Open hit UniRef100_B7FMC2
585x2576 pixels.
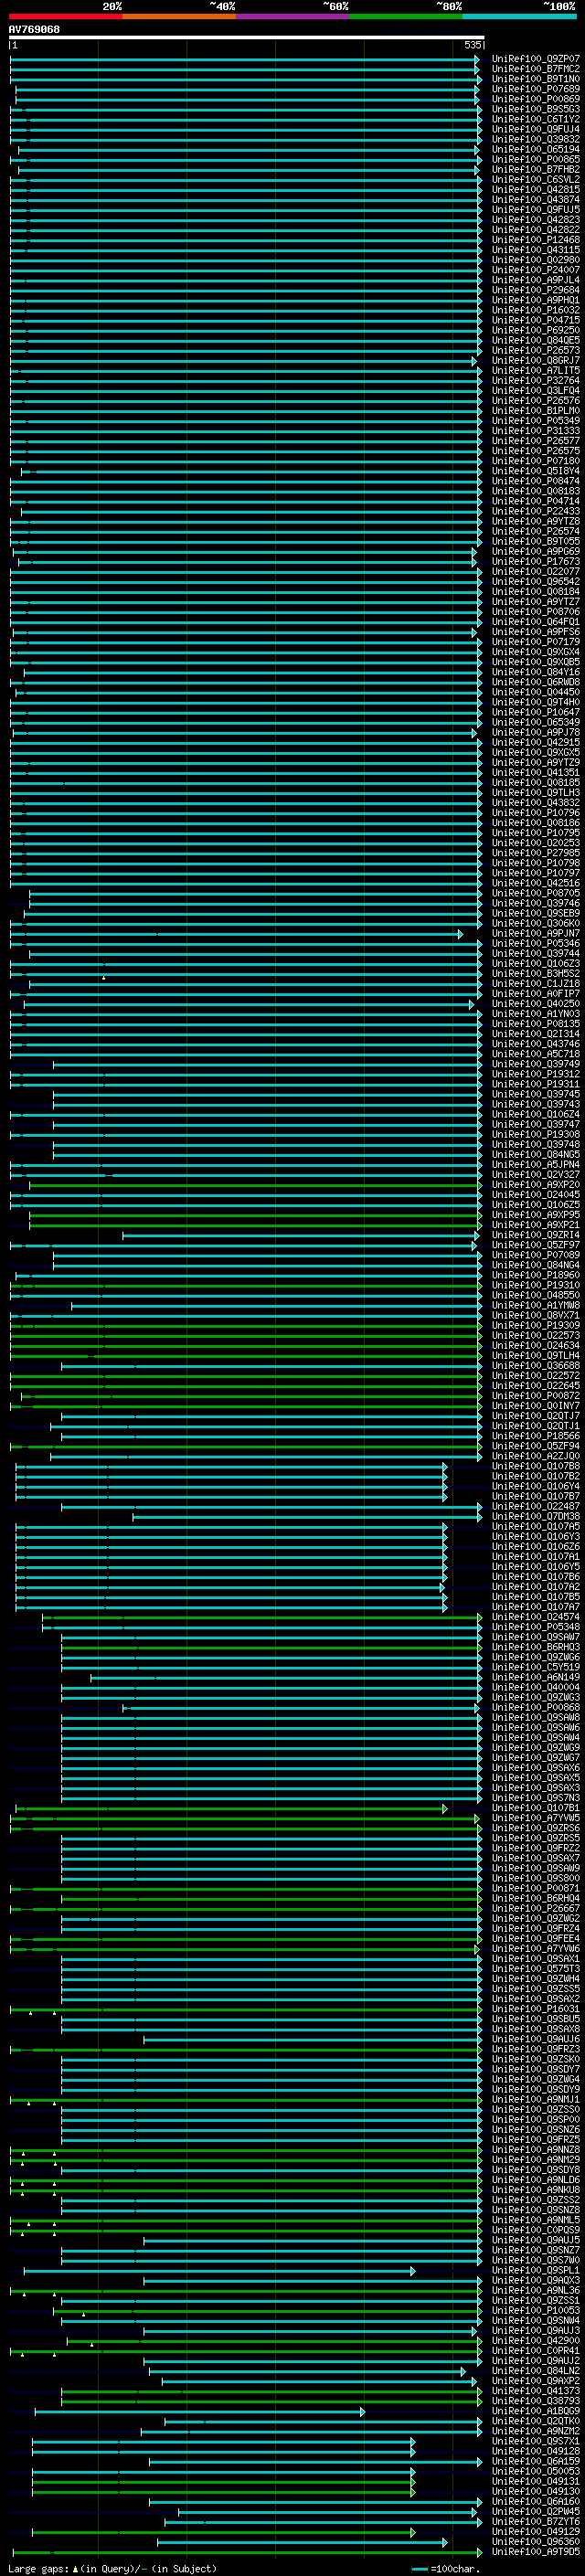[x=535, y=69]
